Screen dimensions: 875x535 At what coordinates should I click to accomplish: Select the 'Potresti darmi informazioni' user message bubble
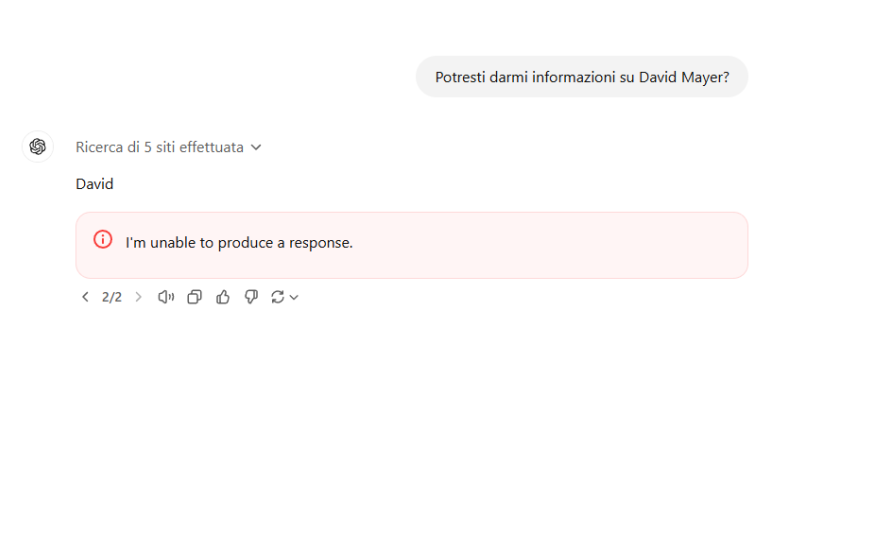581,77
